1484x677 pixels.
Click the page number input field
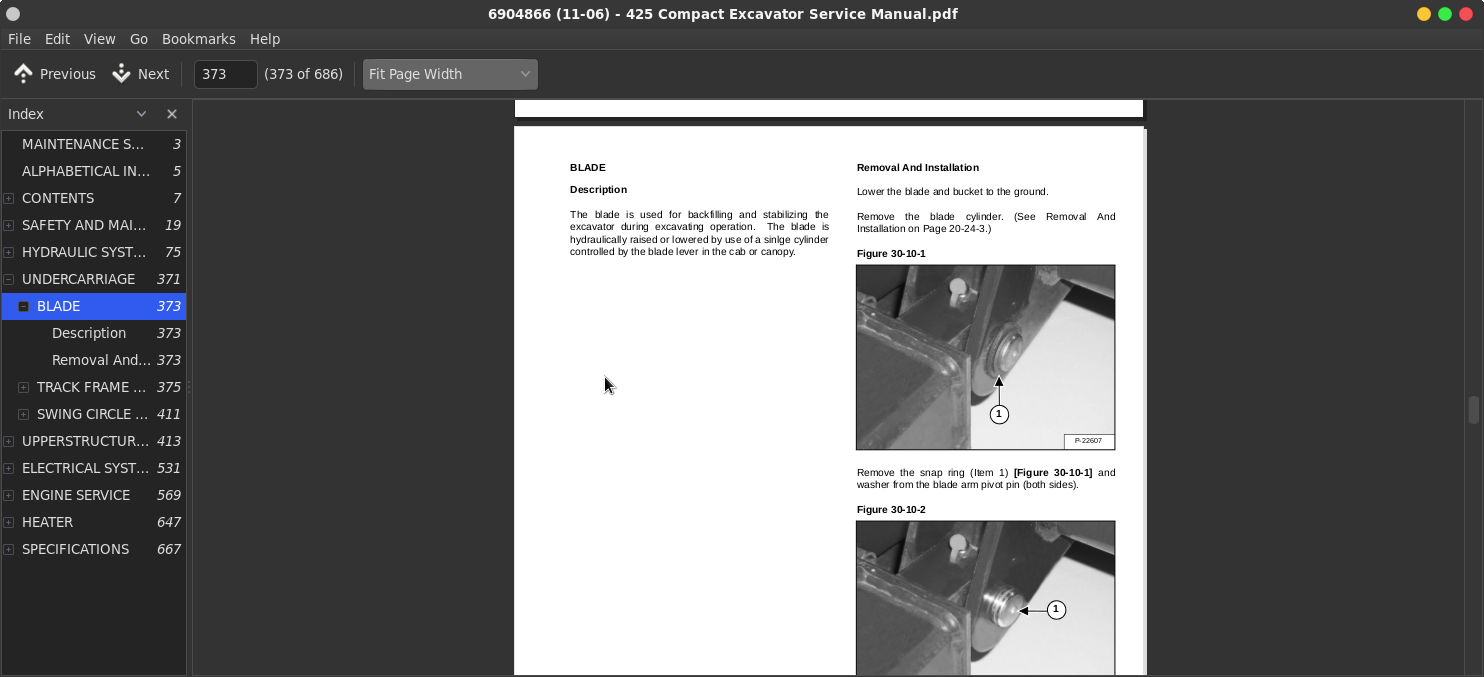coord(225,74)
